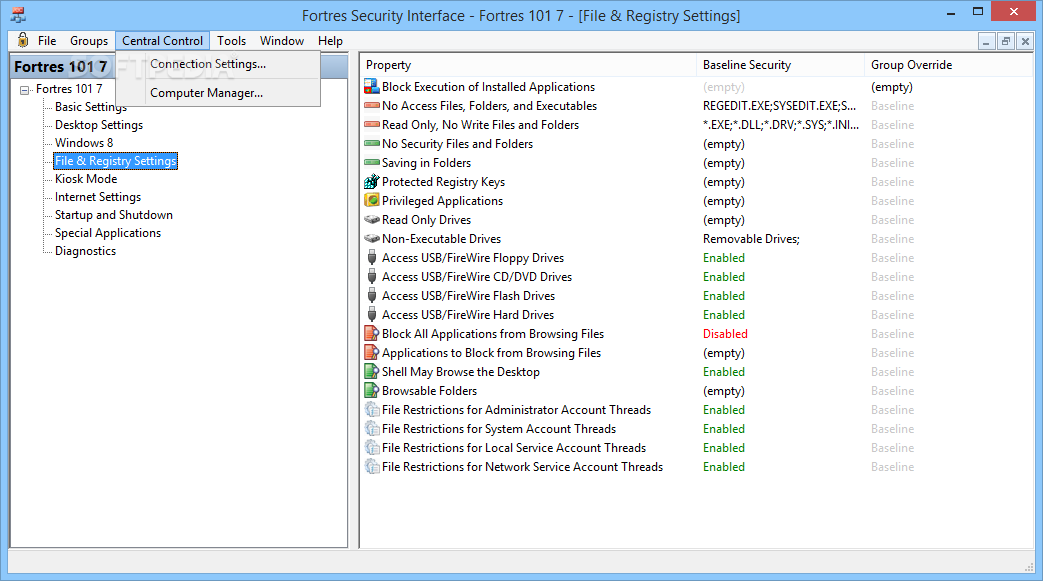Choose Connection Settings... from the menu

click(218, 64)
